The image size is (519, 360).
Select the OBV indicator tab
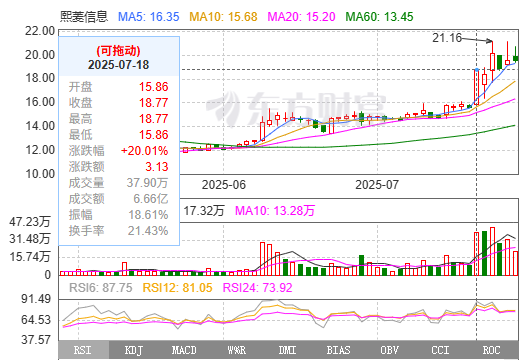click(390, 350)
